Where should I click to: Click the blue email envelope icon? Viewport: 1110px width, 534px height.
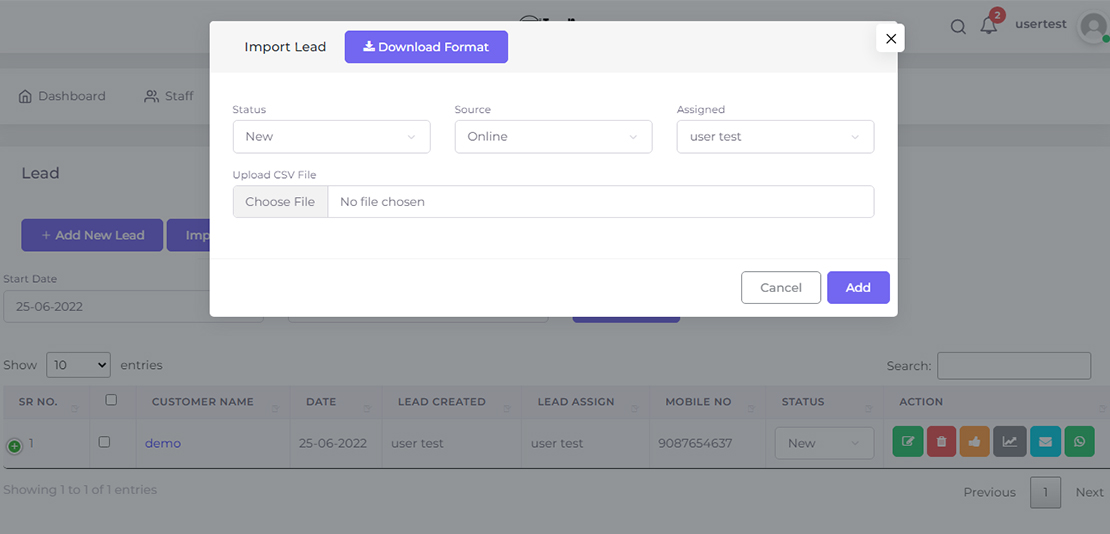[1045, 442]
